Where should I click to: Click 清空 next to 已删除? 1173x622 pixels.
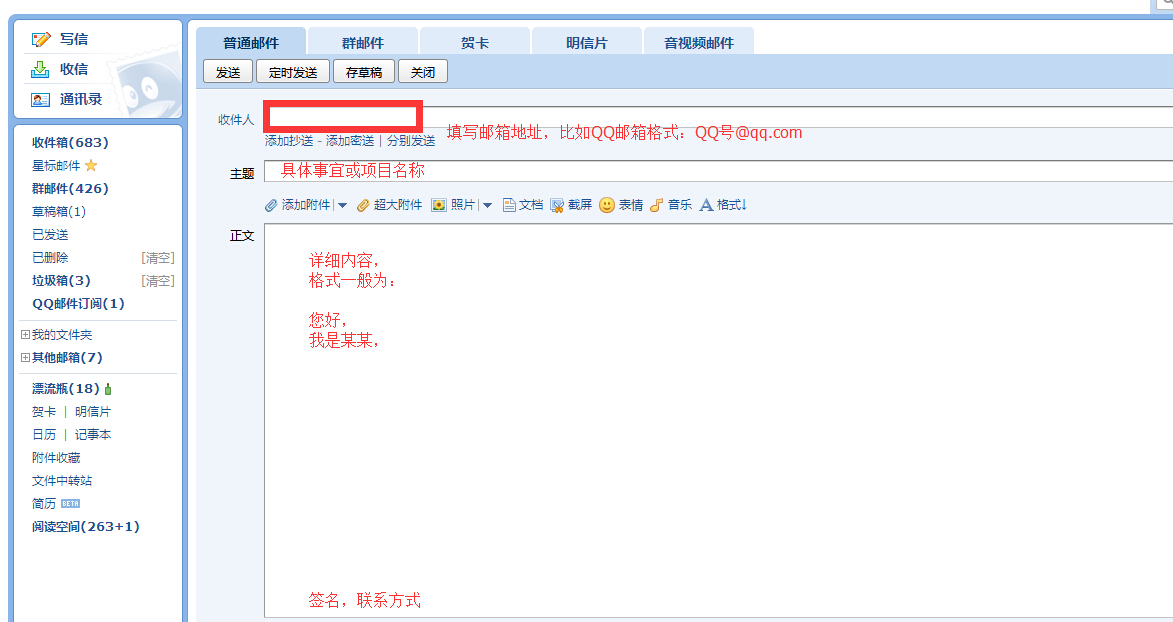point(158,257)
